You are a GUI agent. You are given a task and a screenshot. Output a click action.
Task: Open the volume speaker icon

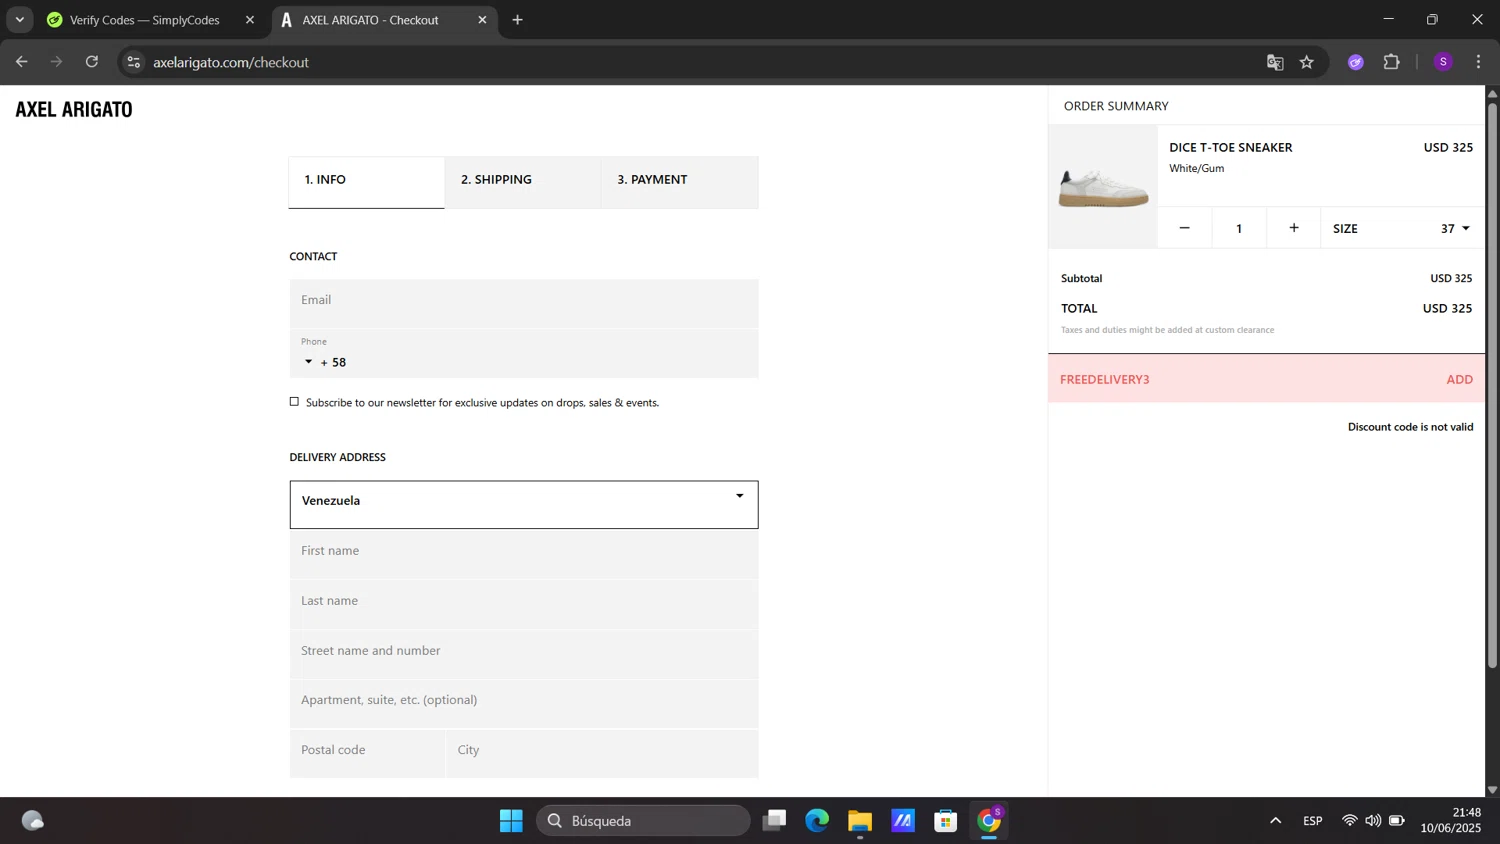1373,821
